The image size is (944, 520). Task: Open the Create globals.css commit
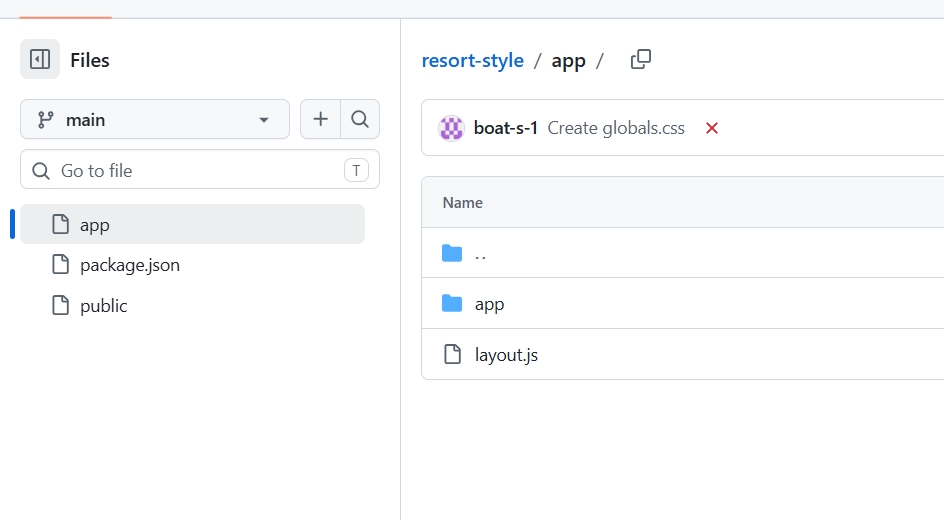point(616,128)
